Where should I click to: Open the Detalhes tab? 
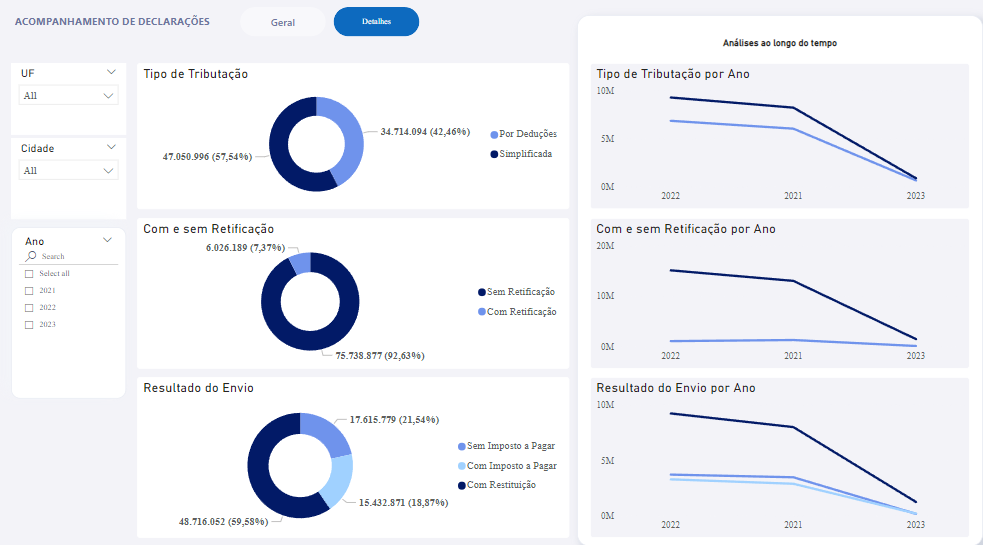click(376, 21)
